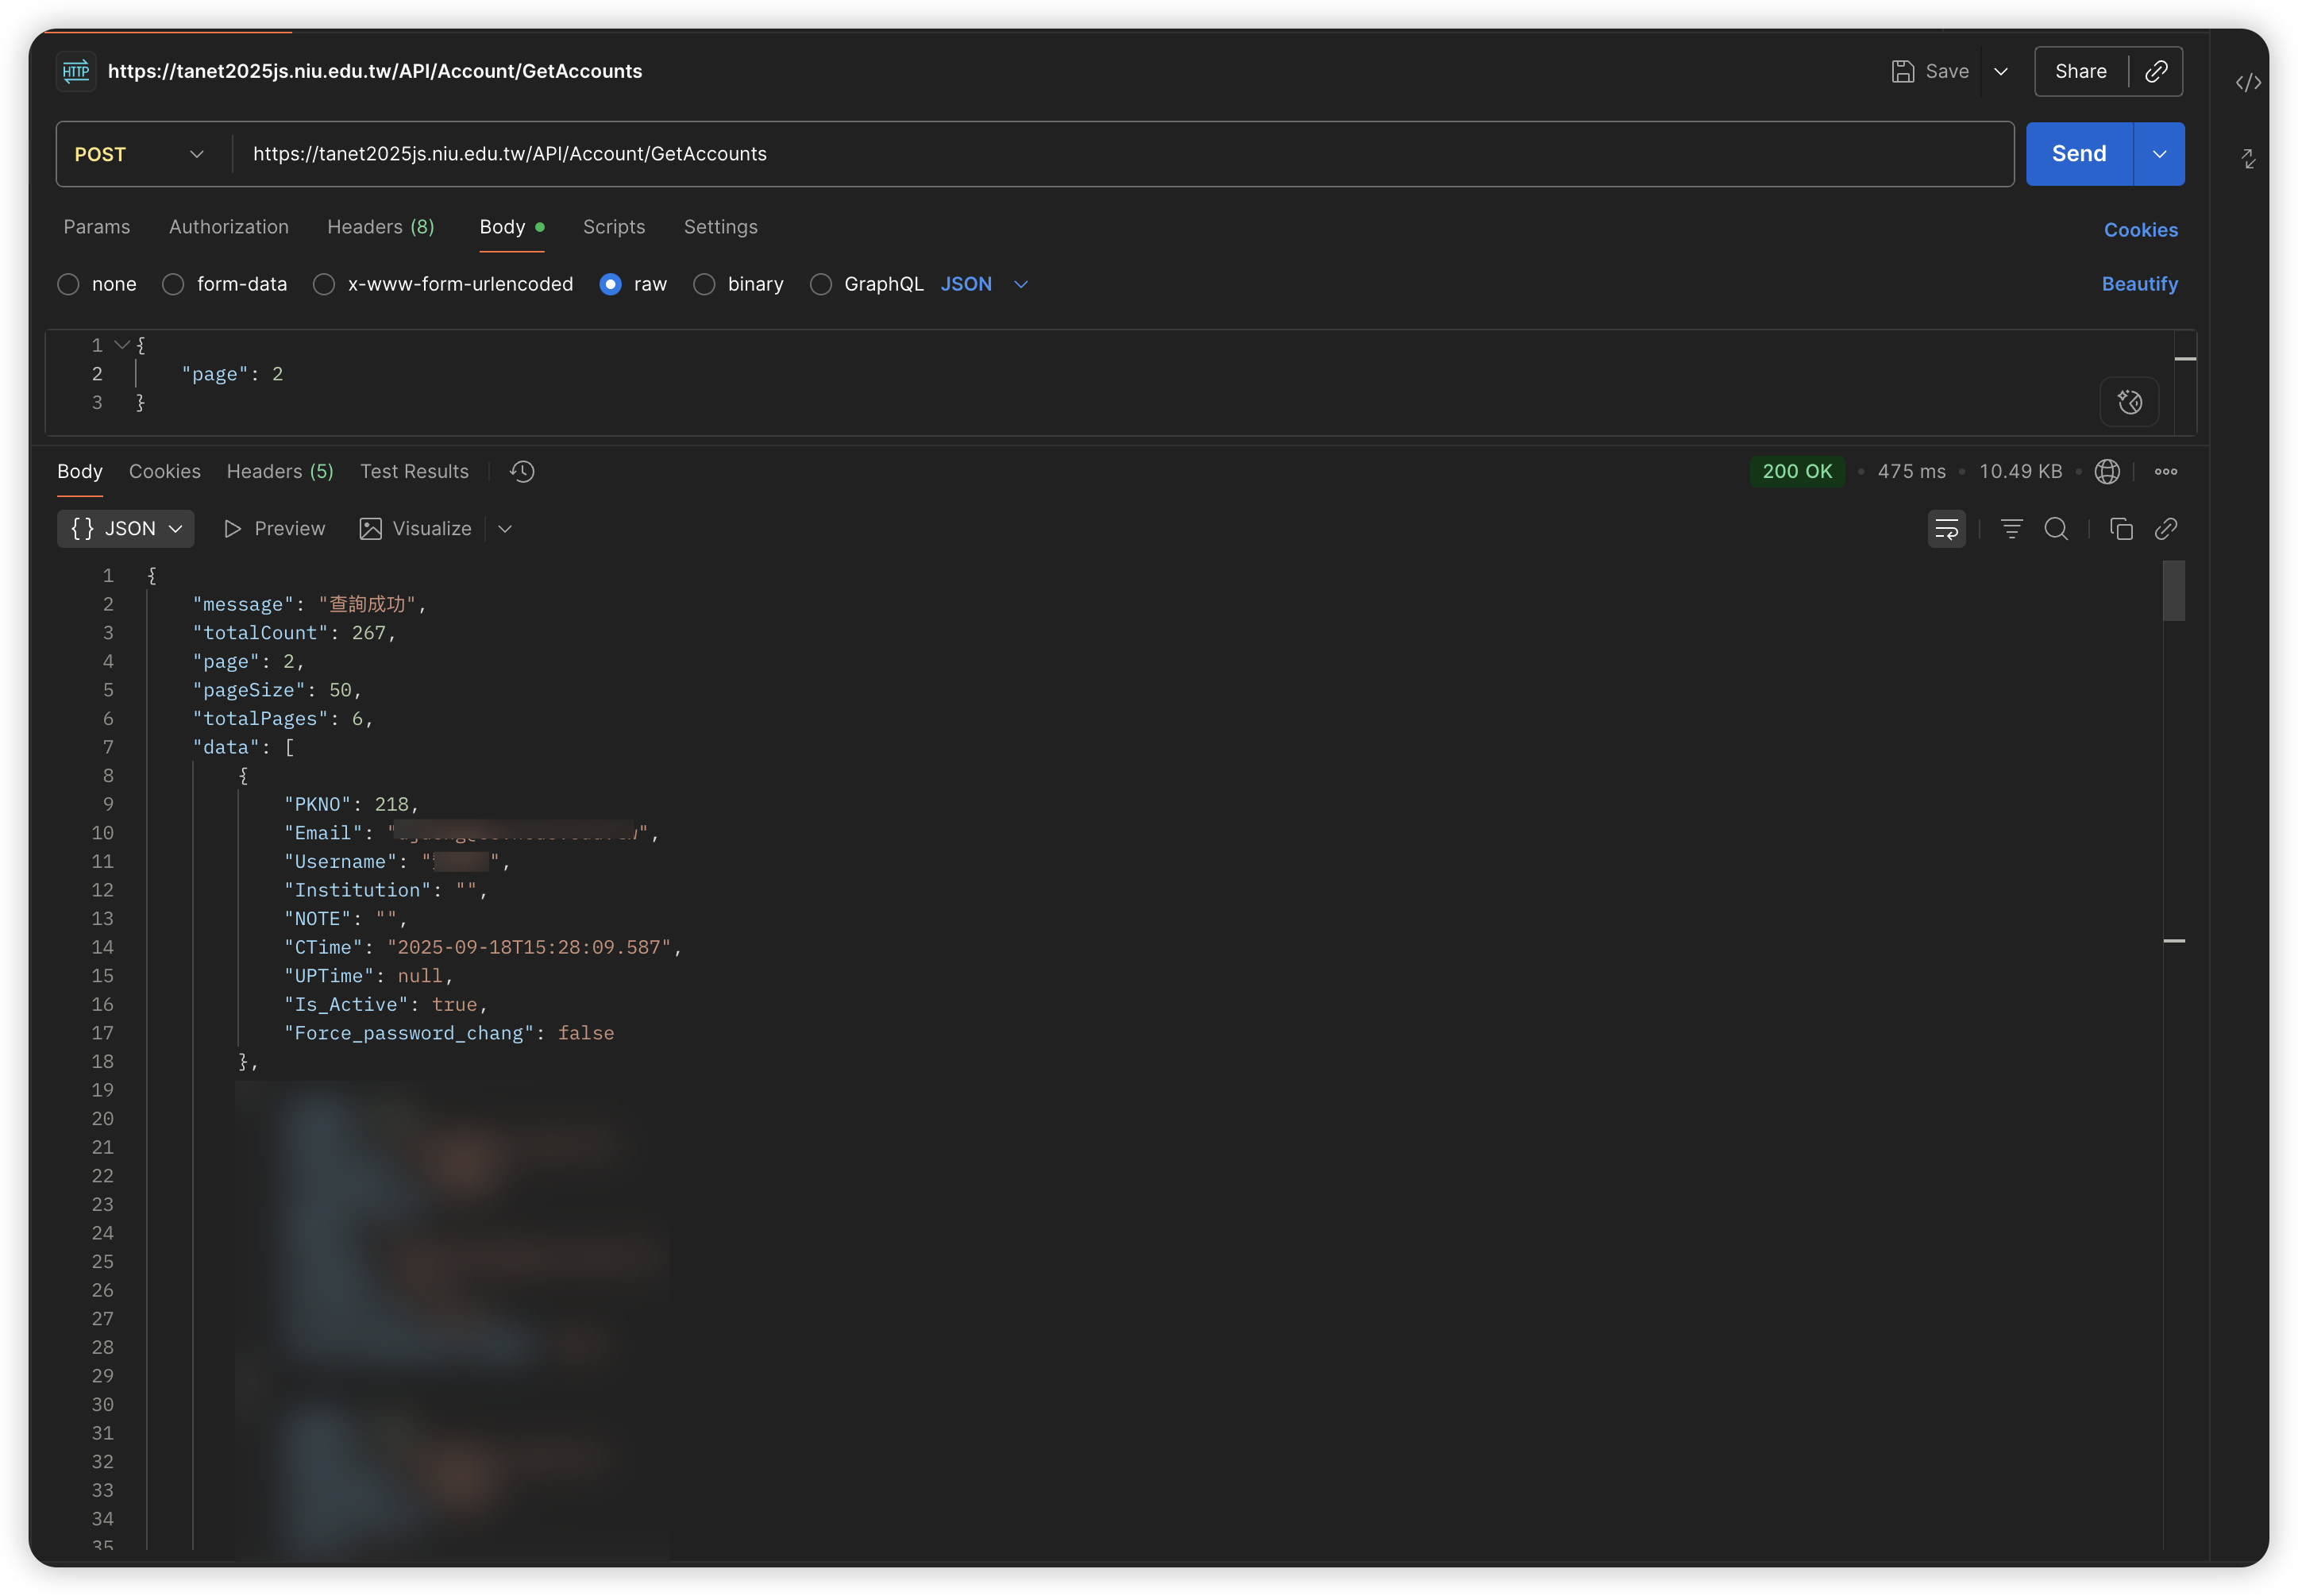This screenshot has height=1596, width=2298.
Task: Click the "PKNO": 218 line
Action: click(x=351, y=805)
